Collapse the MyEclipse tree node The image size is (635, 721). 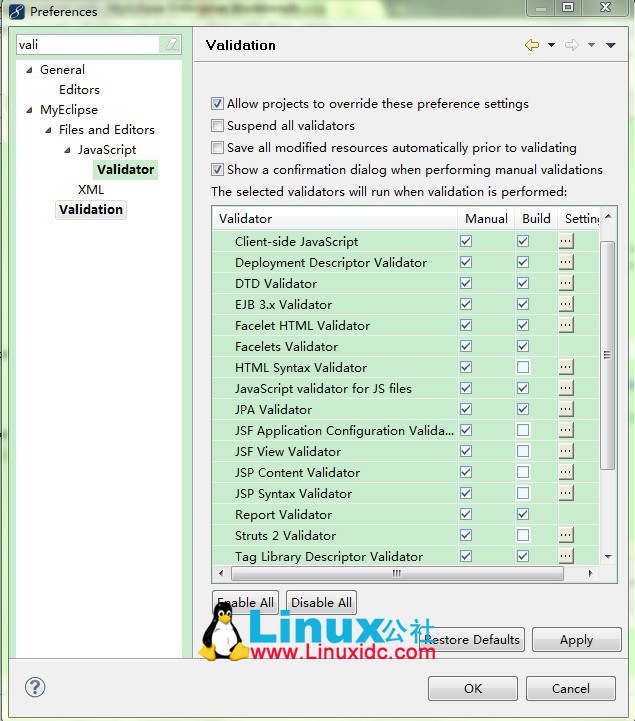tap(30, 110)
